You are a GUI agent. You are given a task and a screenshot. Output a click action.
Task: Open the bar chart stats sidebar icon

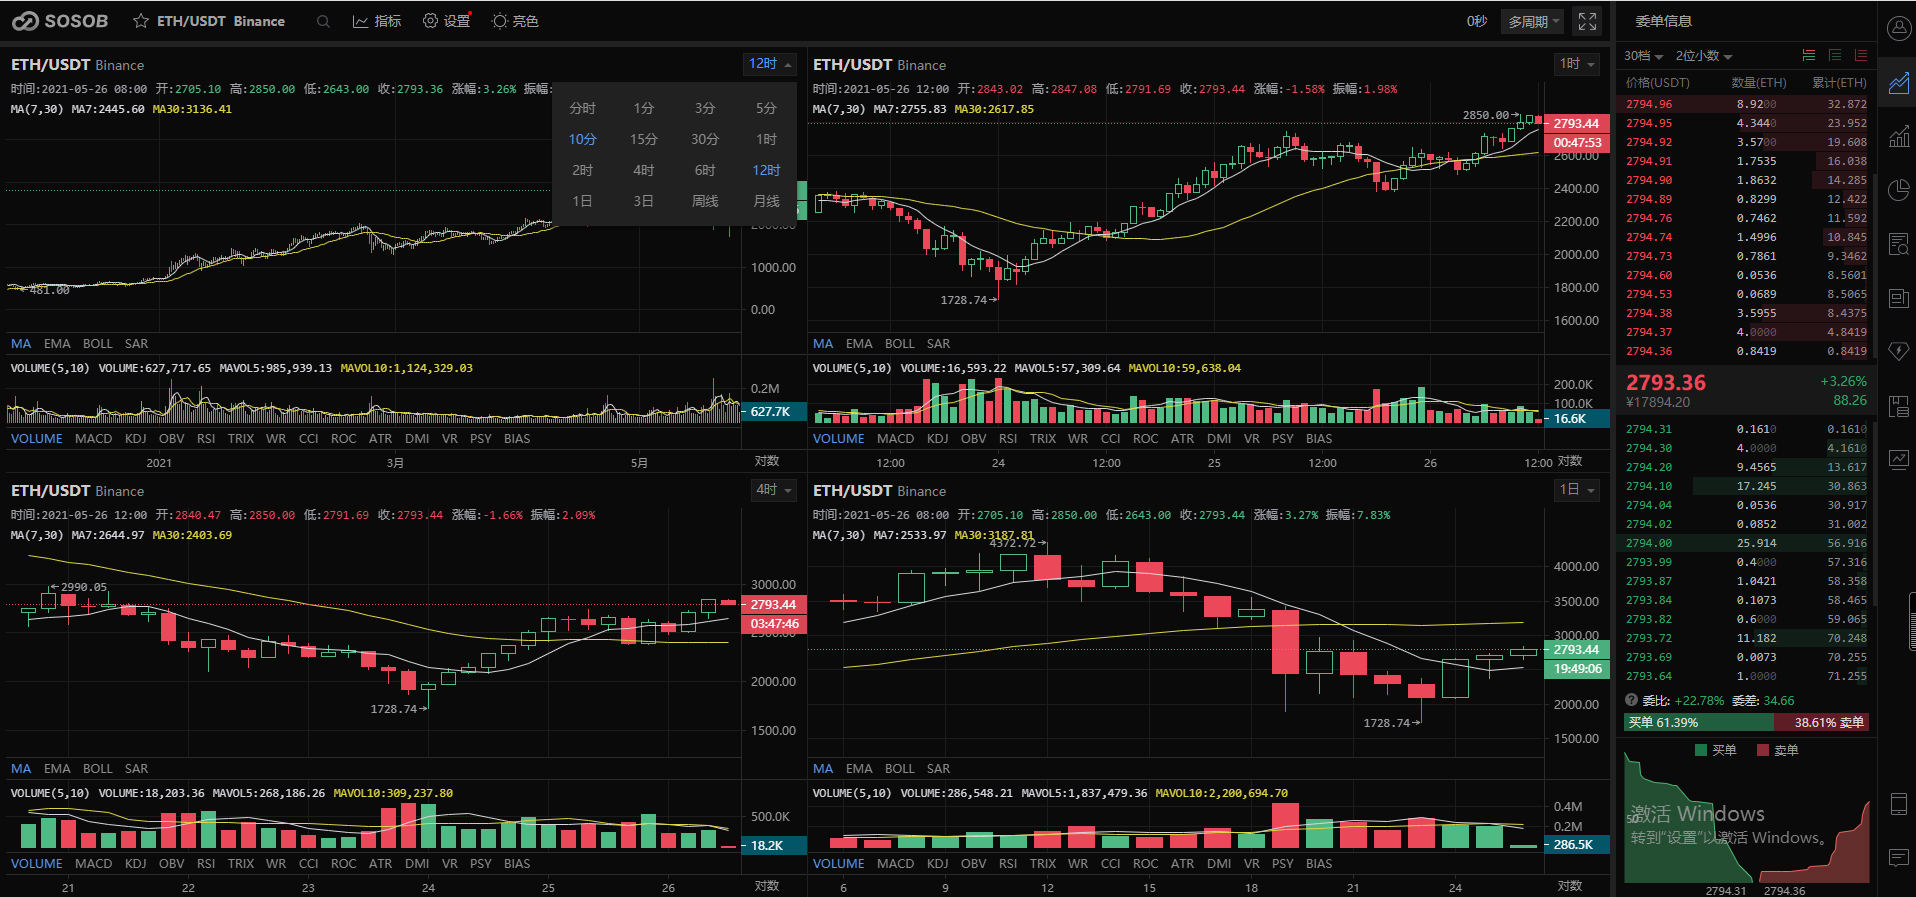tap(1898, 136)
